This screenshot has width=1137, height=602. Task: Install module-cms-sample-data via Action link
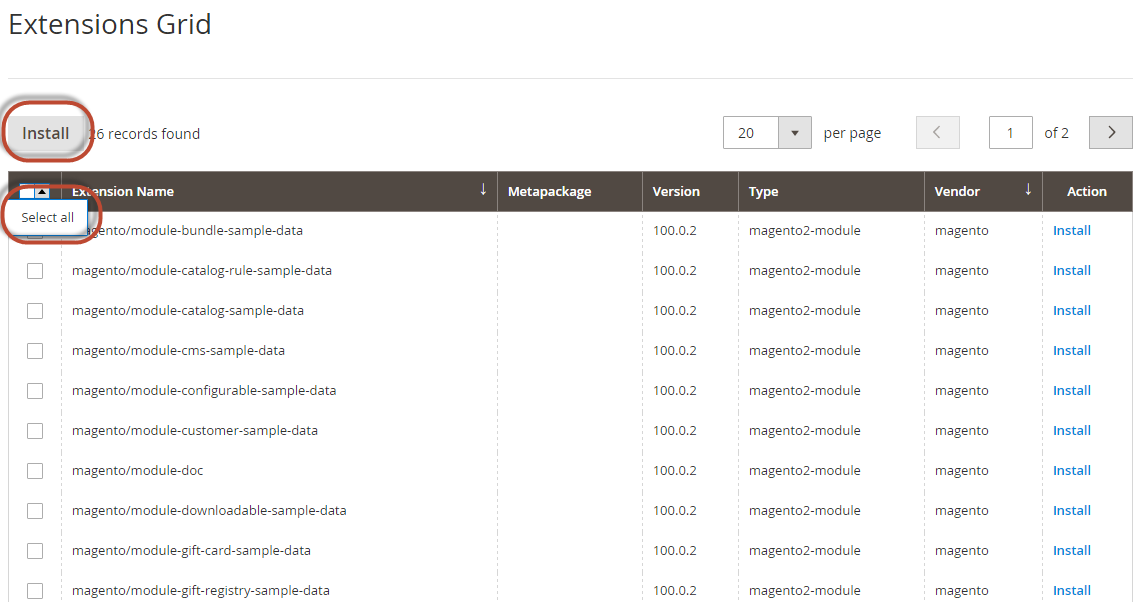(1072, 350)
